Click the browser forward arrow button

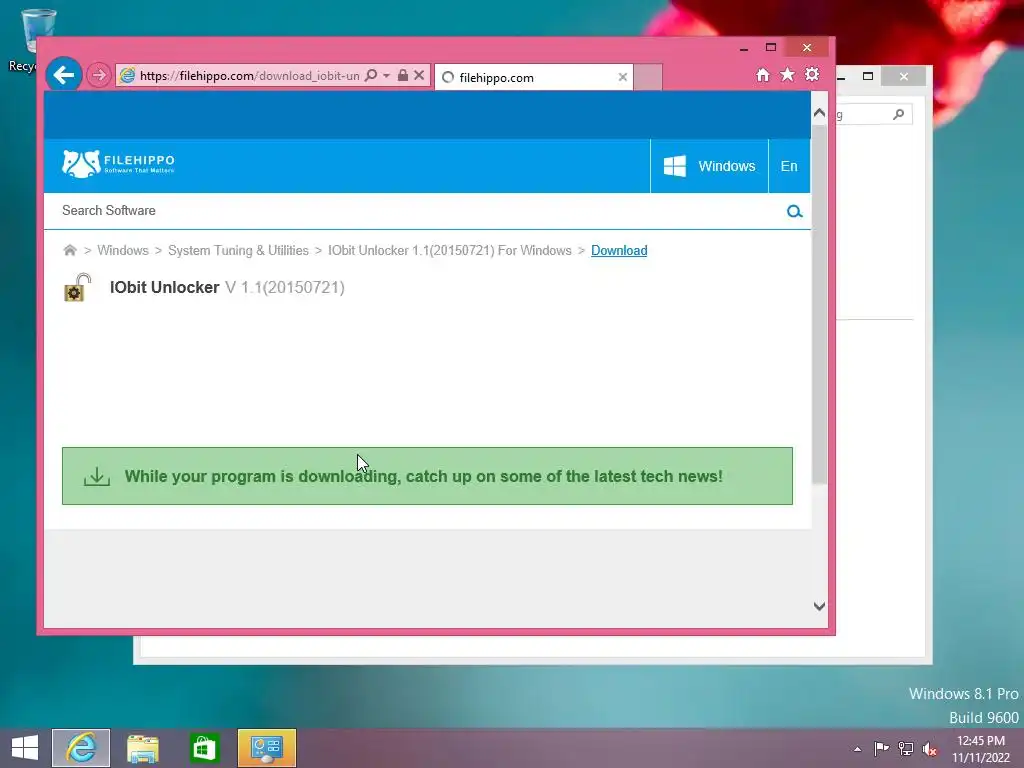click(99, 75)
